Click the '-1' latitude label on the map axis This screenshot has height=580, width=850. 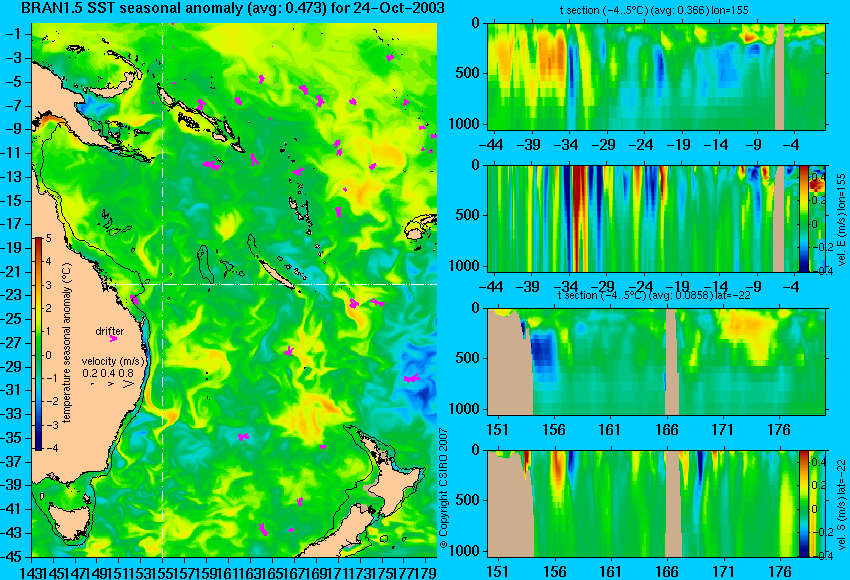coord(16,34)
